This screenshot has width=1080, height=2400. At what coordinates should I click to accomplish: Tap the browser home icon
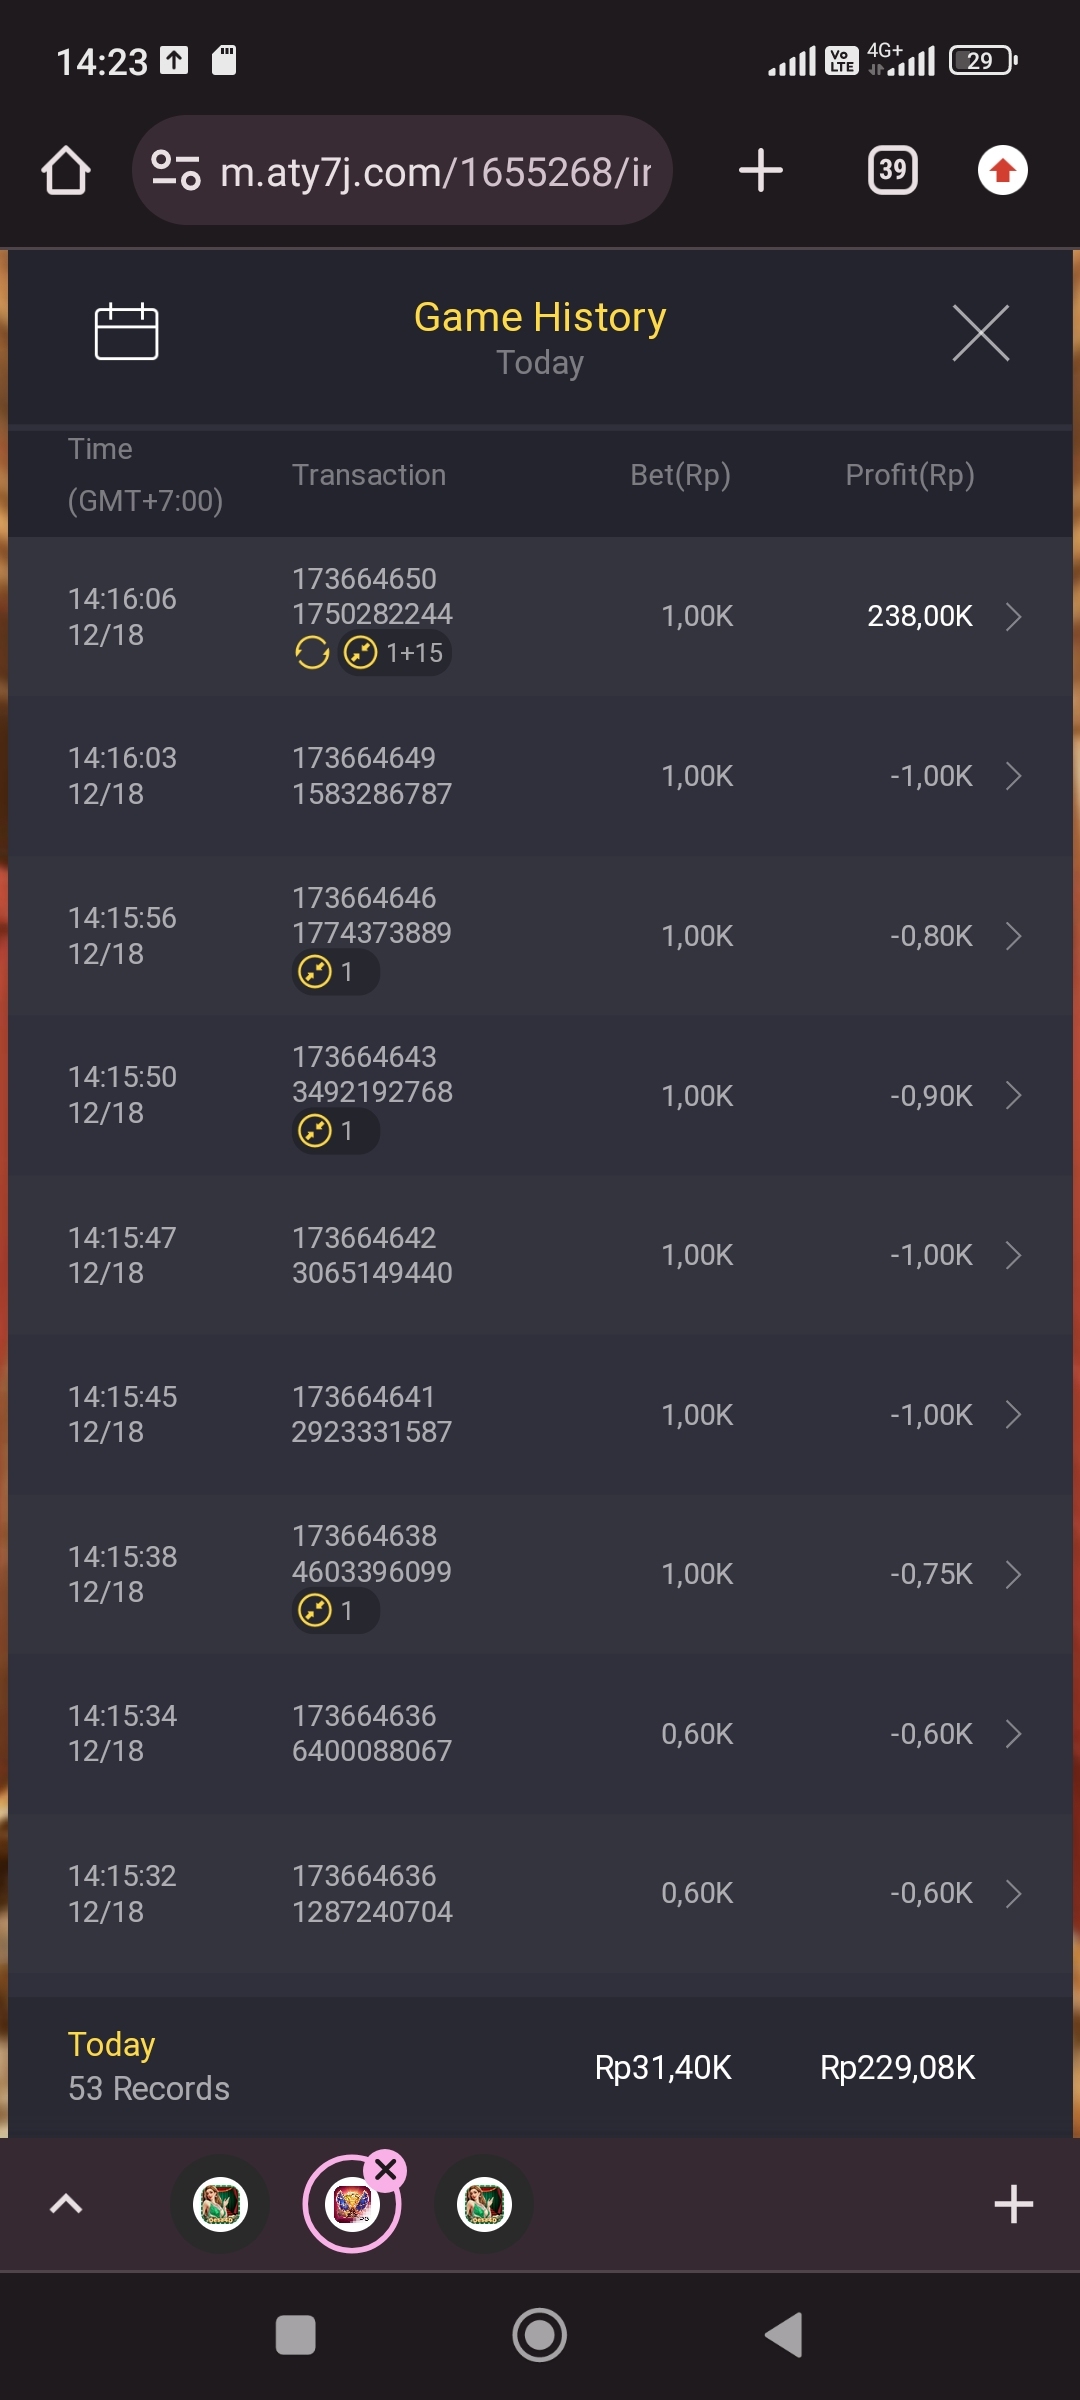66,171
